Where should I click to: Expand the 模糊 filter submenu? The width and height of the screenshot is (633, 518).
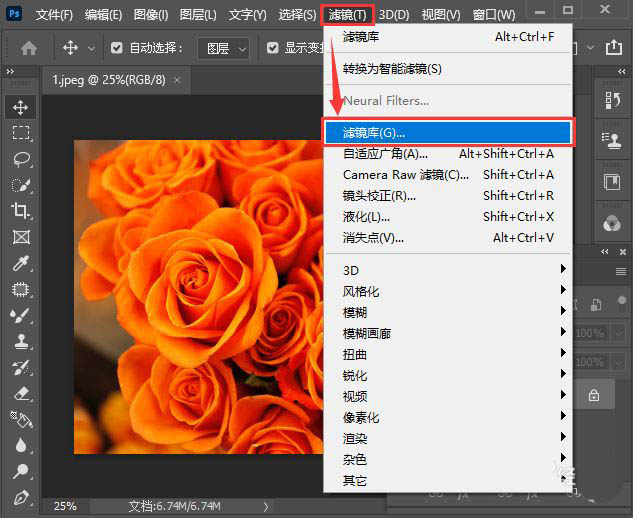pos(448,312)
